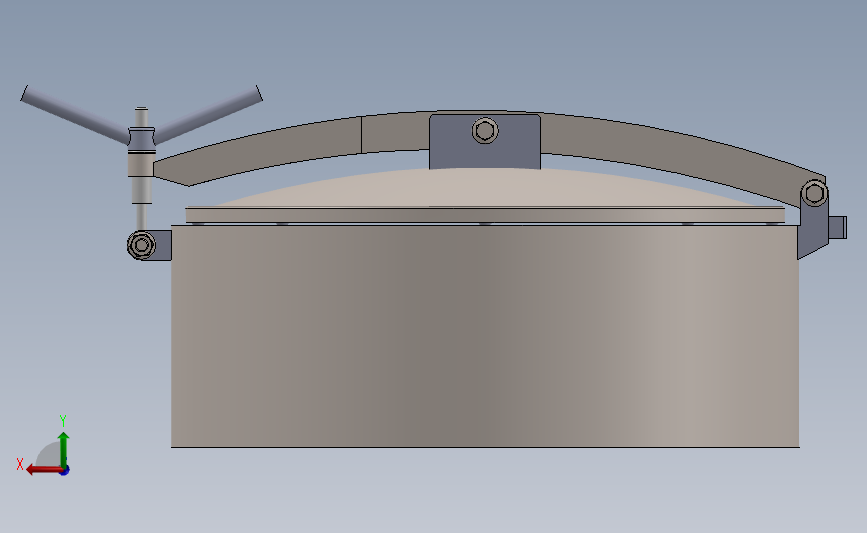This screenshot has width=867, height=533.
Task: Select the left arm of the handwheel handle
Action: tap(75, 115)
